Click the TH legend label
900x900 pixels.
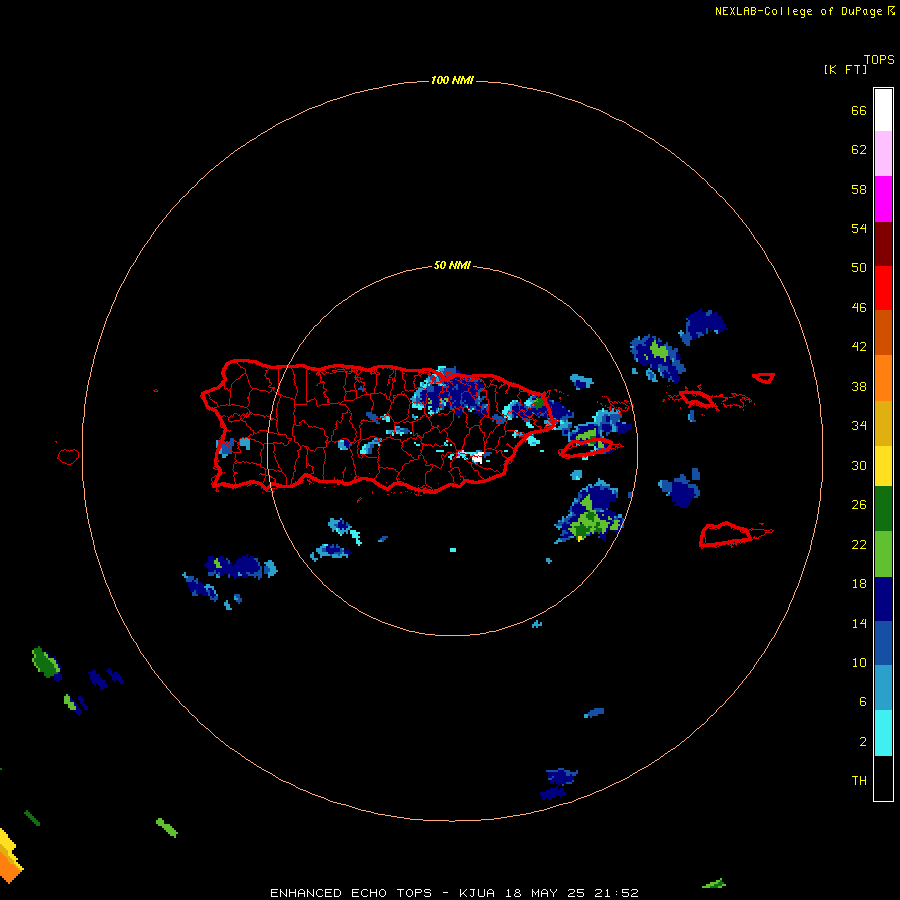point(859,780)
